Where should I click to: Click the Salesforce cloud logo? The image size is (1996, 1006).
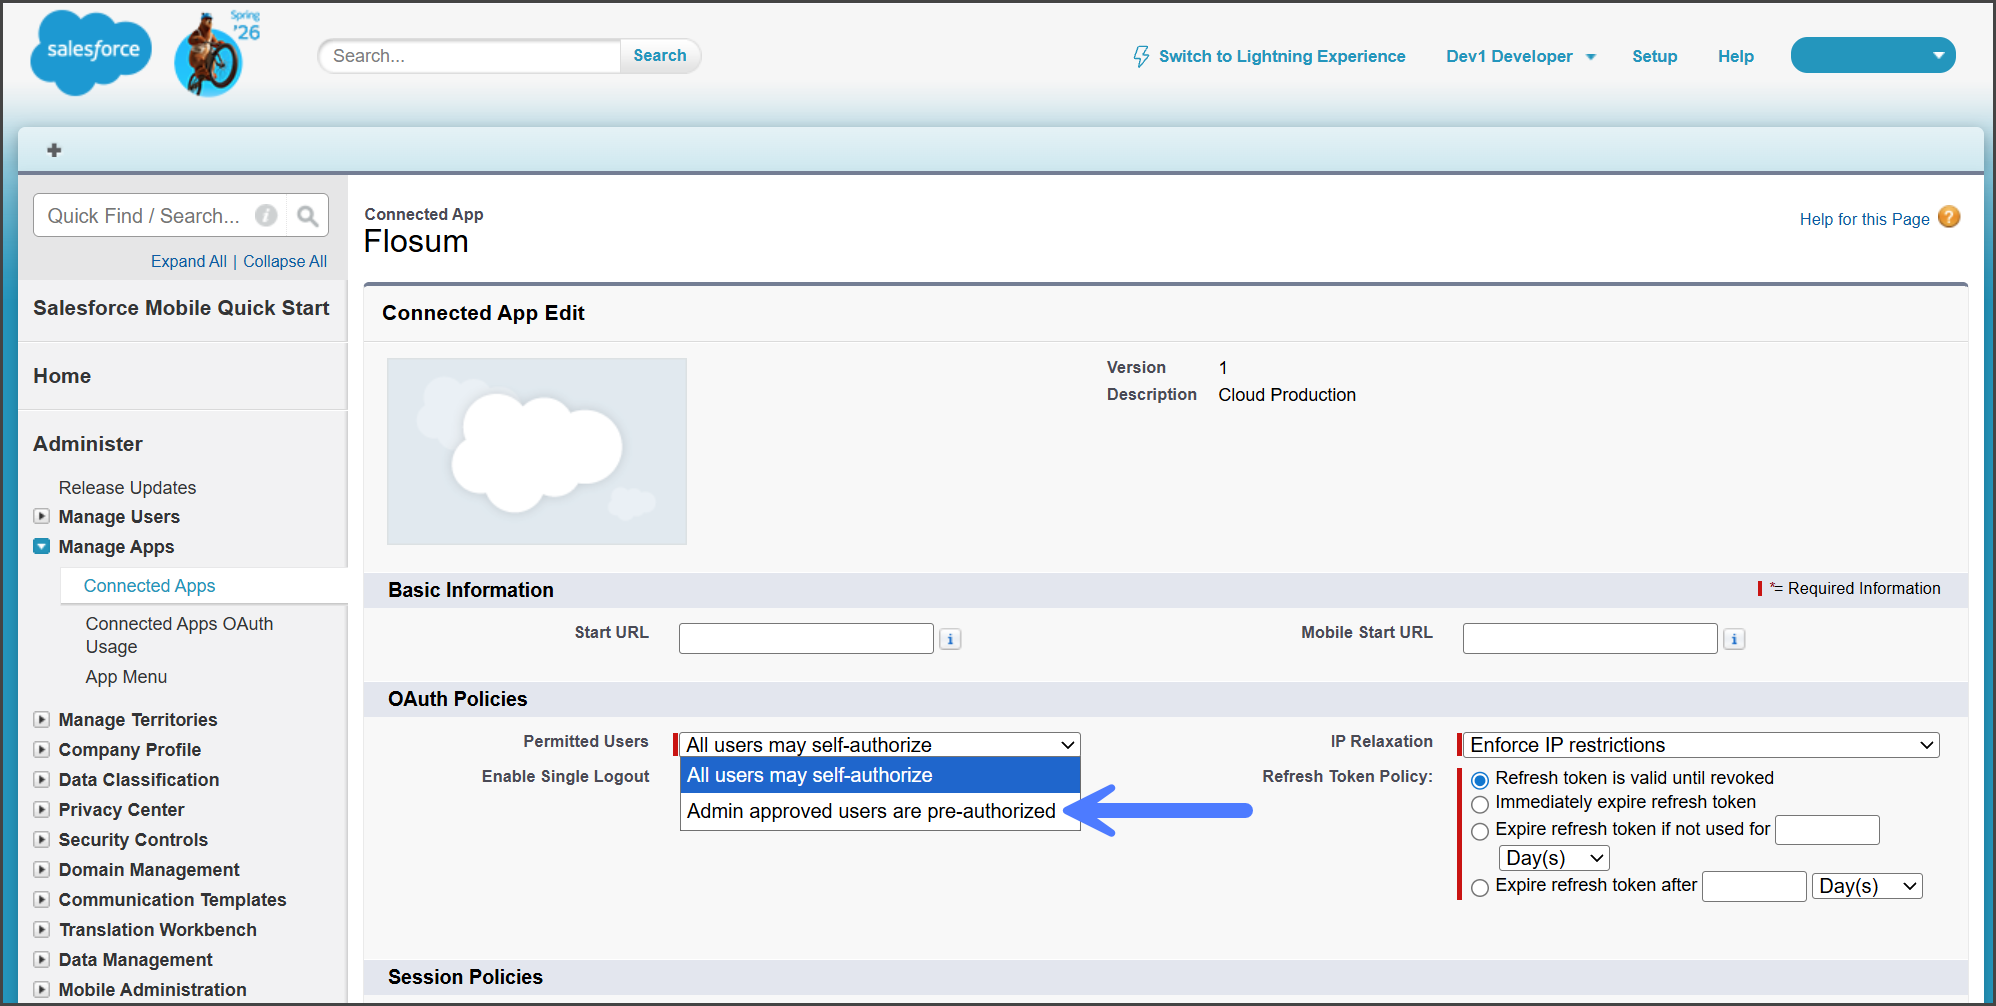[91, 52]
